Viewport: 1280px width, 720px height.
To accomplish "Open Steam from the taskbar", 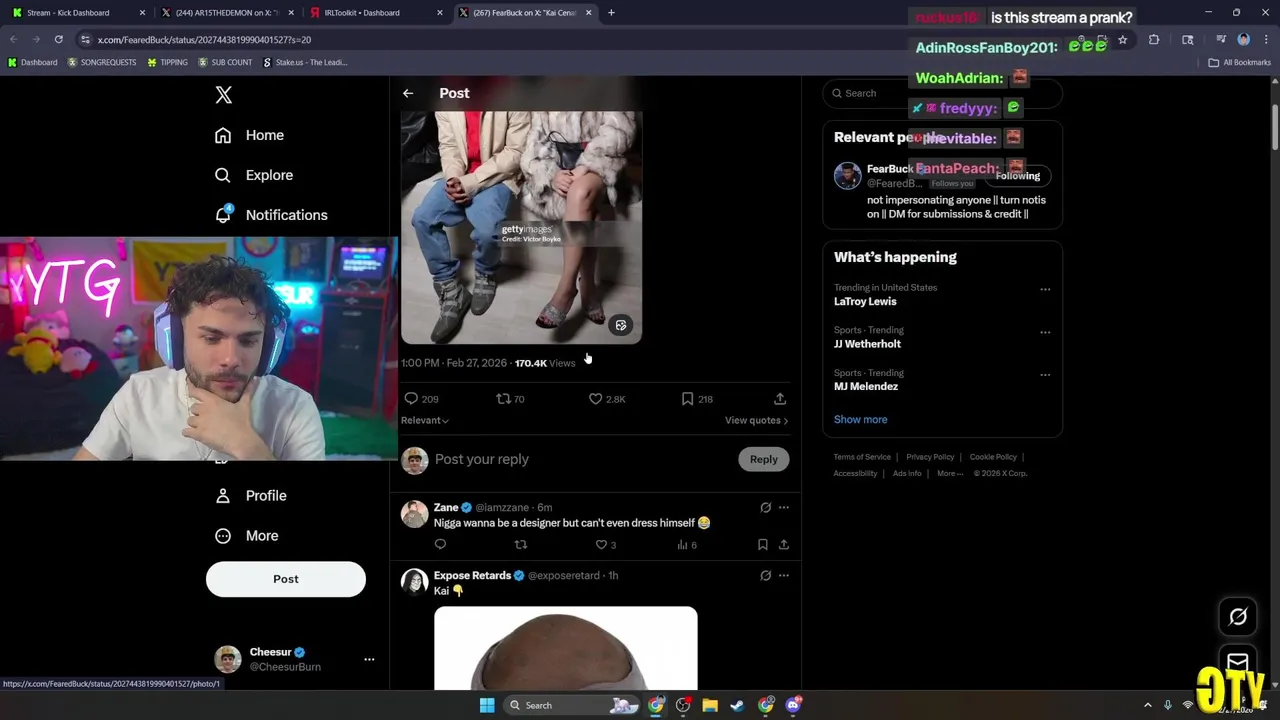I will (737, 706).
